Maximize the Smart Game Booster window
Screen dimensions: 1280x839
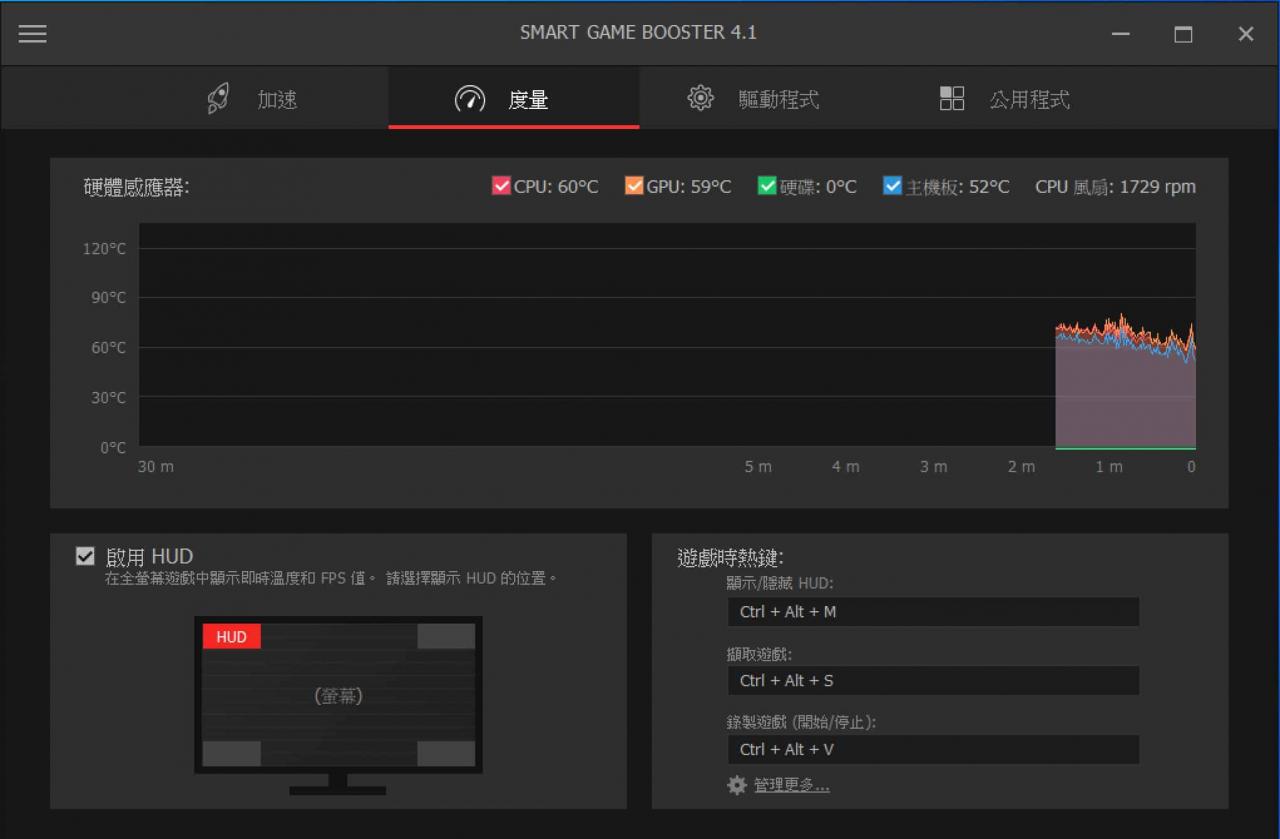(1183, 34)
